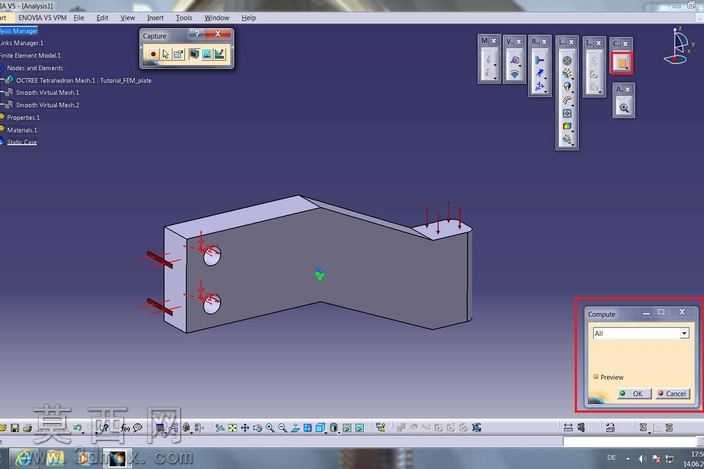Open the All dropdown in Compute dialog

[x=684, y=333]
